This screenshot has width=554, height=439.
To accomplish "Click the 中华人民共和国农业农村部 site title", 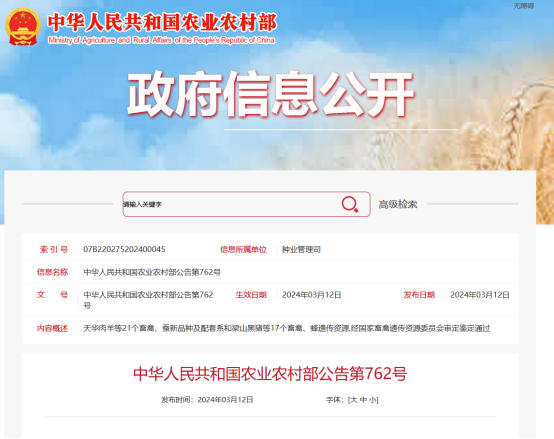I will click(162, 23).
